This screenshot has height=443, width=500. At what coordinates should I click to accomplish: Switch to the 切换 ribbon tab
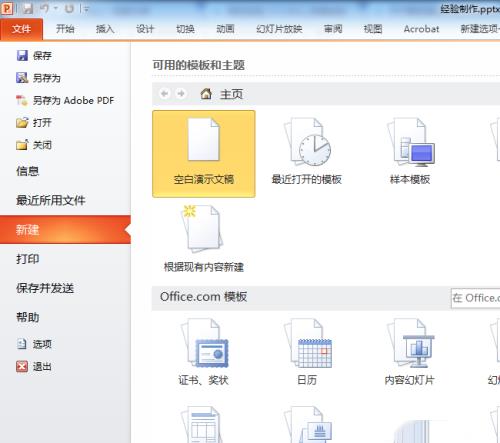(x=185, y=29)
